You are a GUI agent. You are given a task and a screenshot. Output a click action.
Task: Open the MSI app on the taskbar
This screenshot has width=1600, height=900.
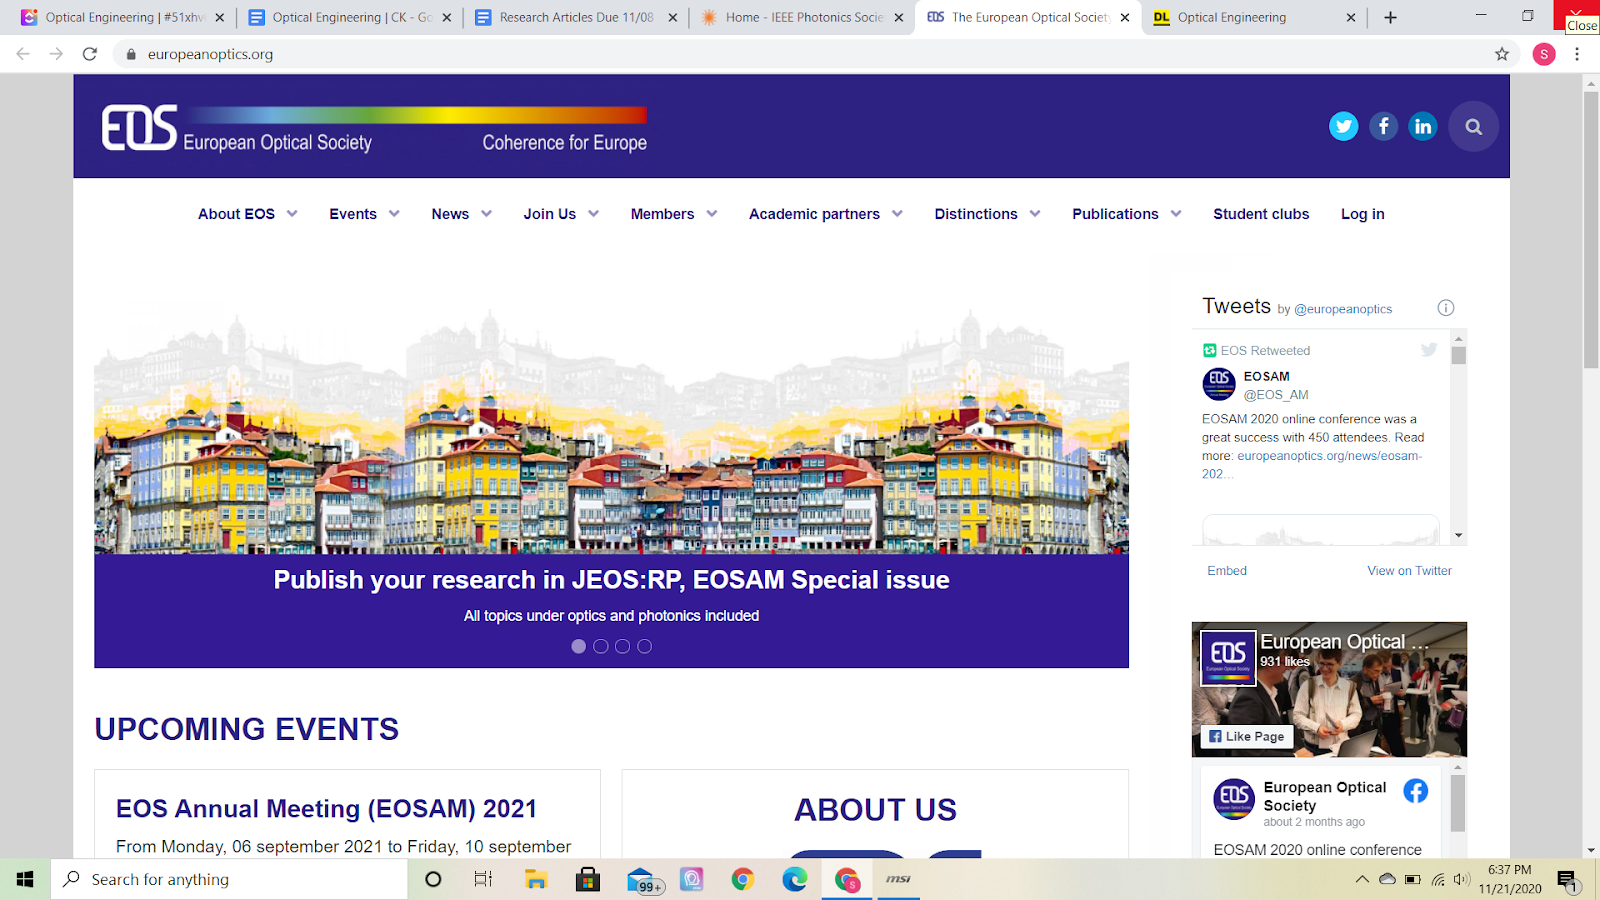(898, 879)
